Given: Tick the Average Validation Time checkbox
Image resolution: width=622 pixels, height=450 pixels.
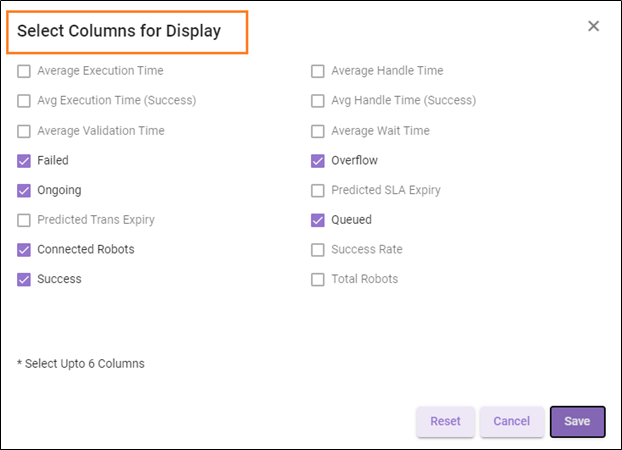Looking at the screenshot, I should (x=24, y=131).
